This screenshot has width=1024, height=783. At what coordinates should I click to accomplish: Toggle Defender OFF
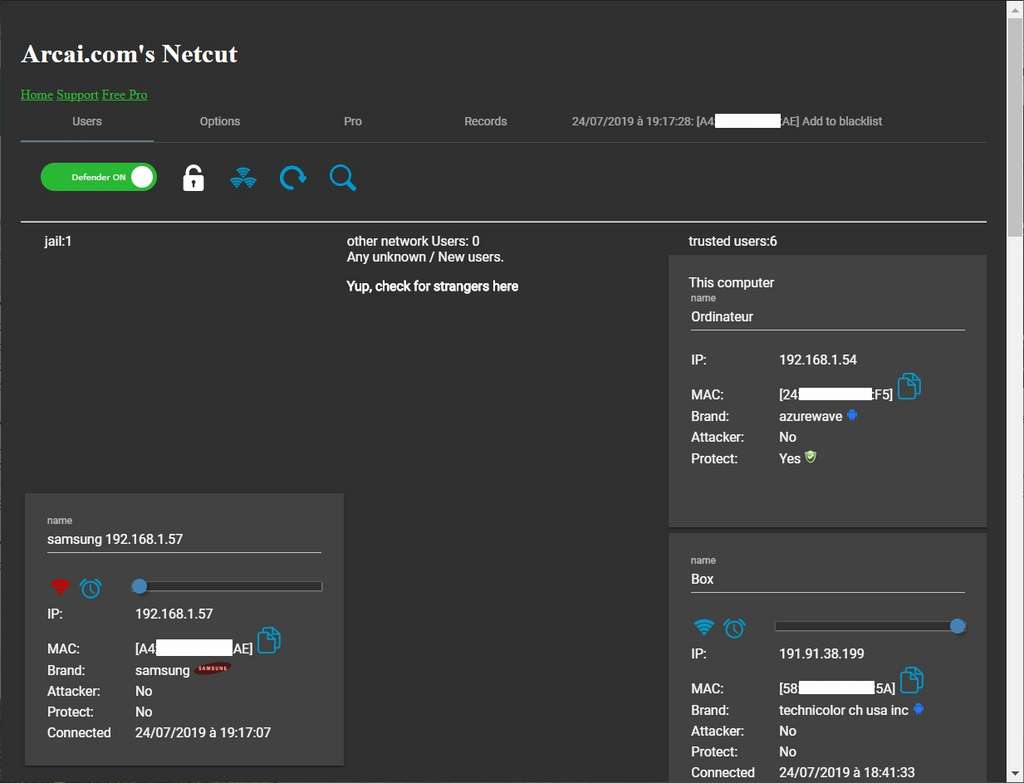(98, 177)
